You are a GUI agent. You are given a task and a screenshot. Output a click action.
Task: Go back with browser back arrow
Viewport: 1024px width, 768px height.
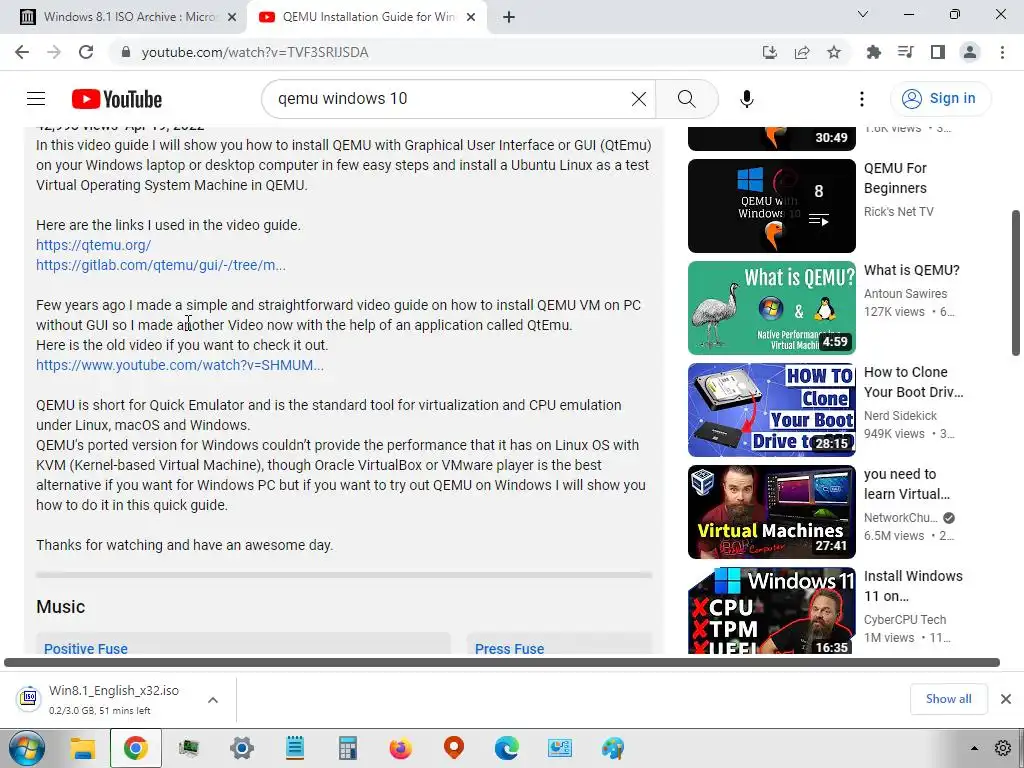[22, 52]
